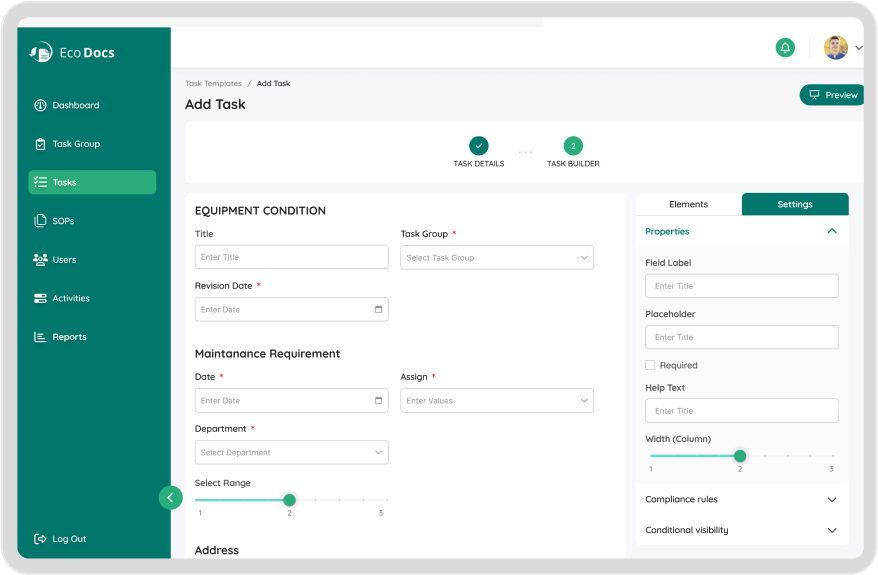Switch to the Settings tab
Image resolution: width=878 pixels, height=575 pixels.
pos(795,204)
